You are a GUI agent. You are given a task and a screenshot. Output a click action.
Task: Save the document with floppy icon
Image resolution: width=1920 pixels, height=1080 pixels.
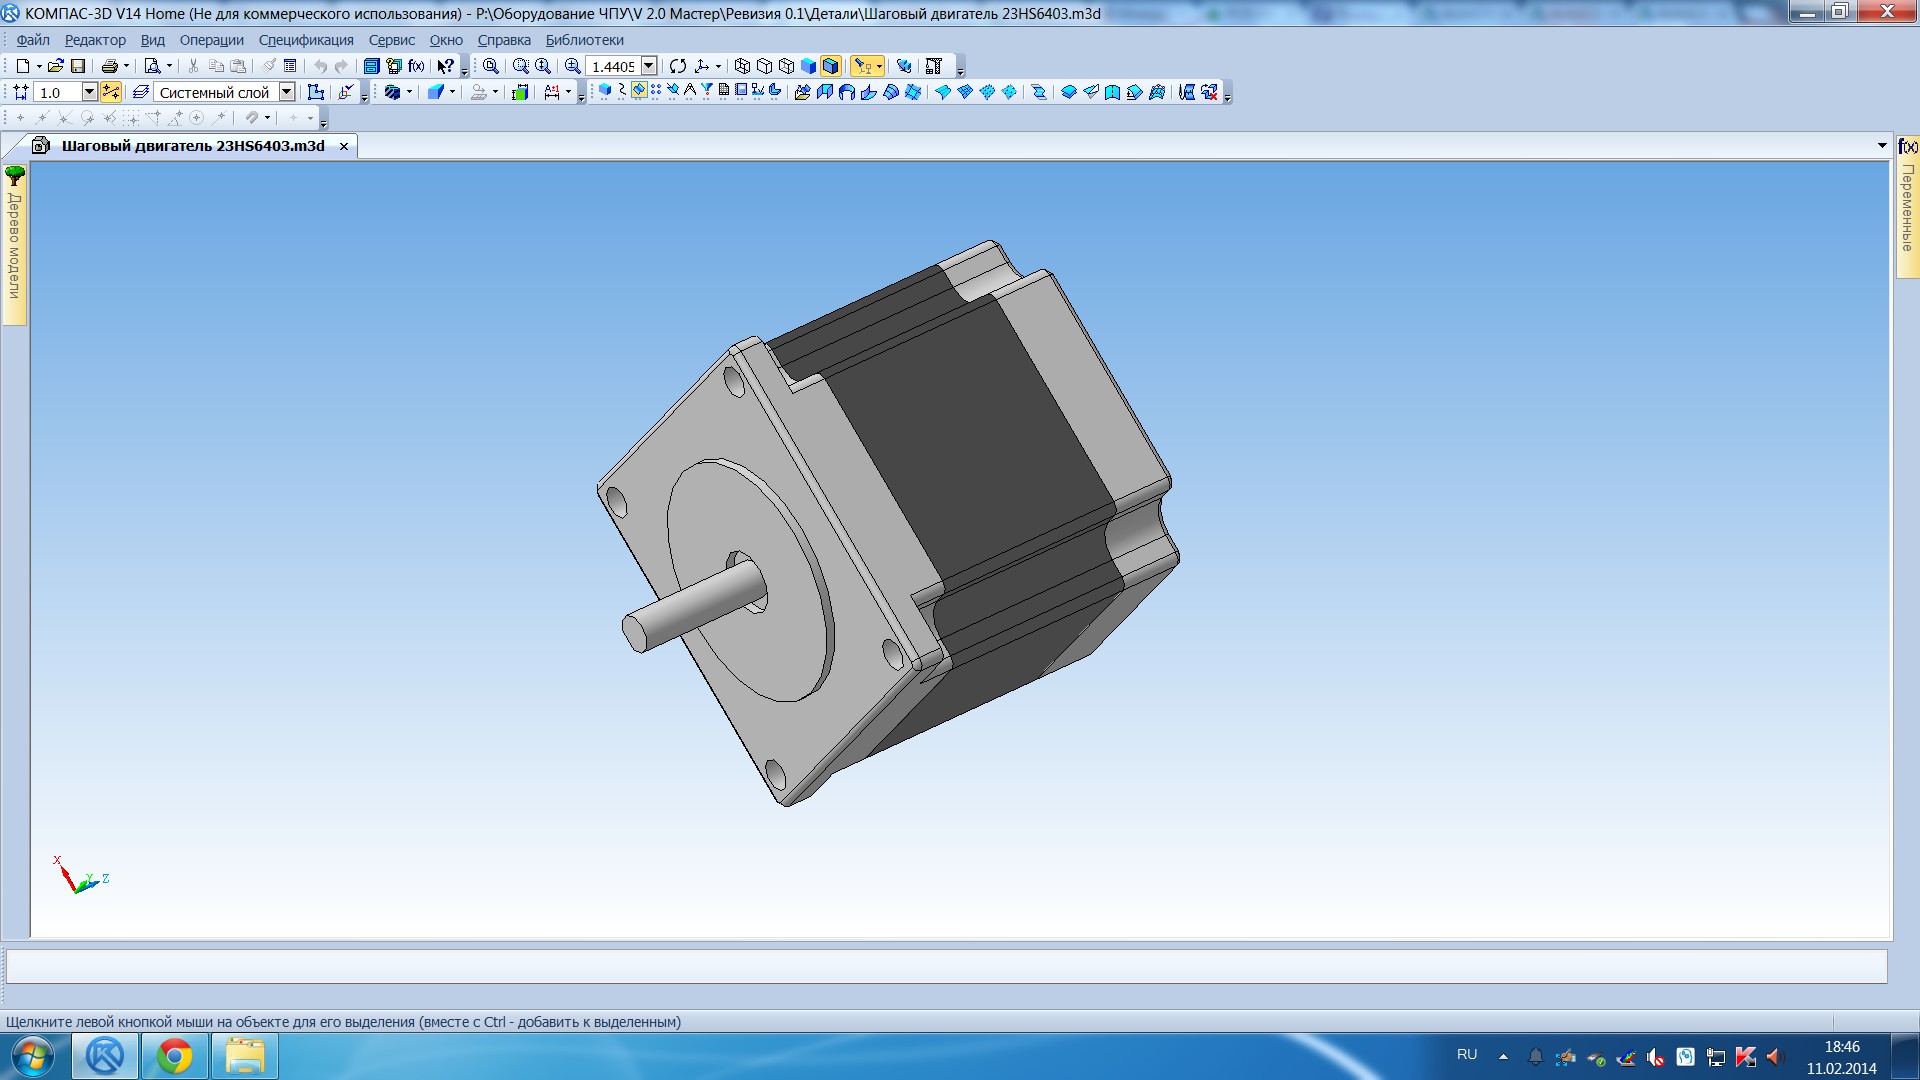point(78,66)
